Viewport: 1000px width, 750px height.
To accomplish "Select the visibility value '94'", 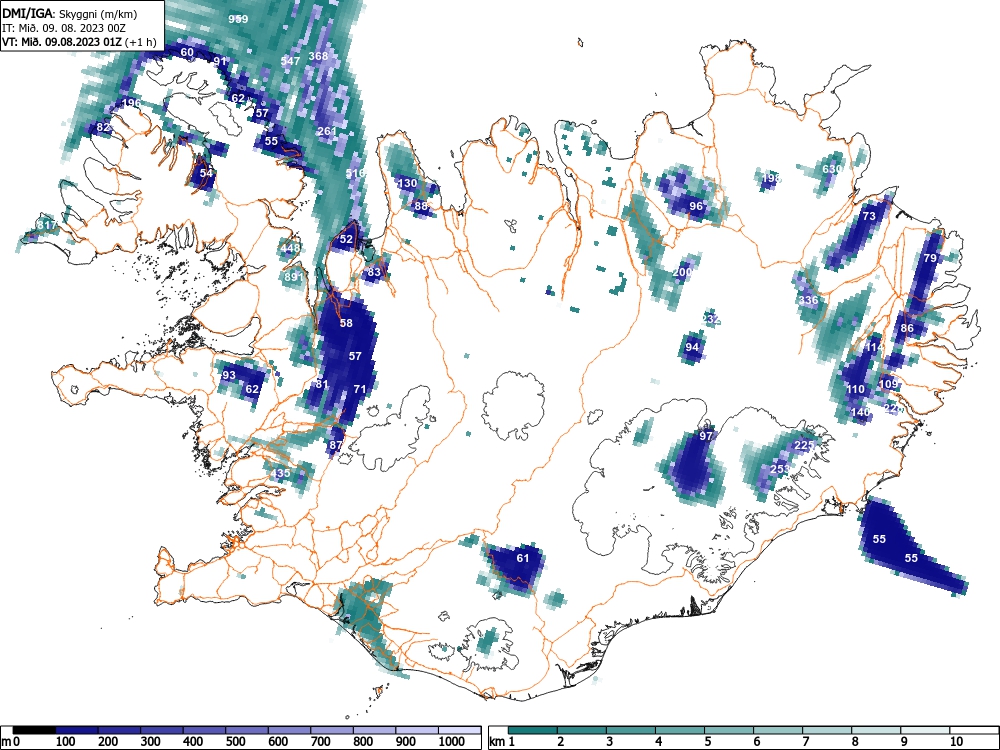I will (x=692, y=347).
